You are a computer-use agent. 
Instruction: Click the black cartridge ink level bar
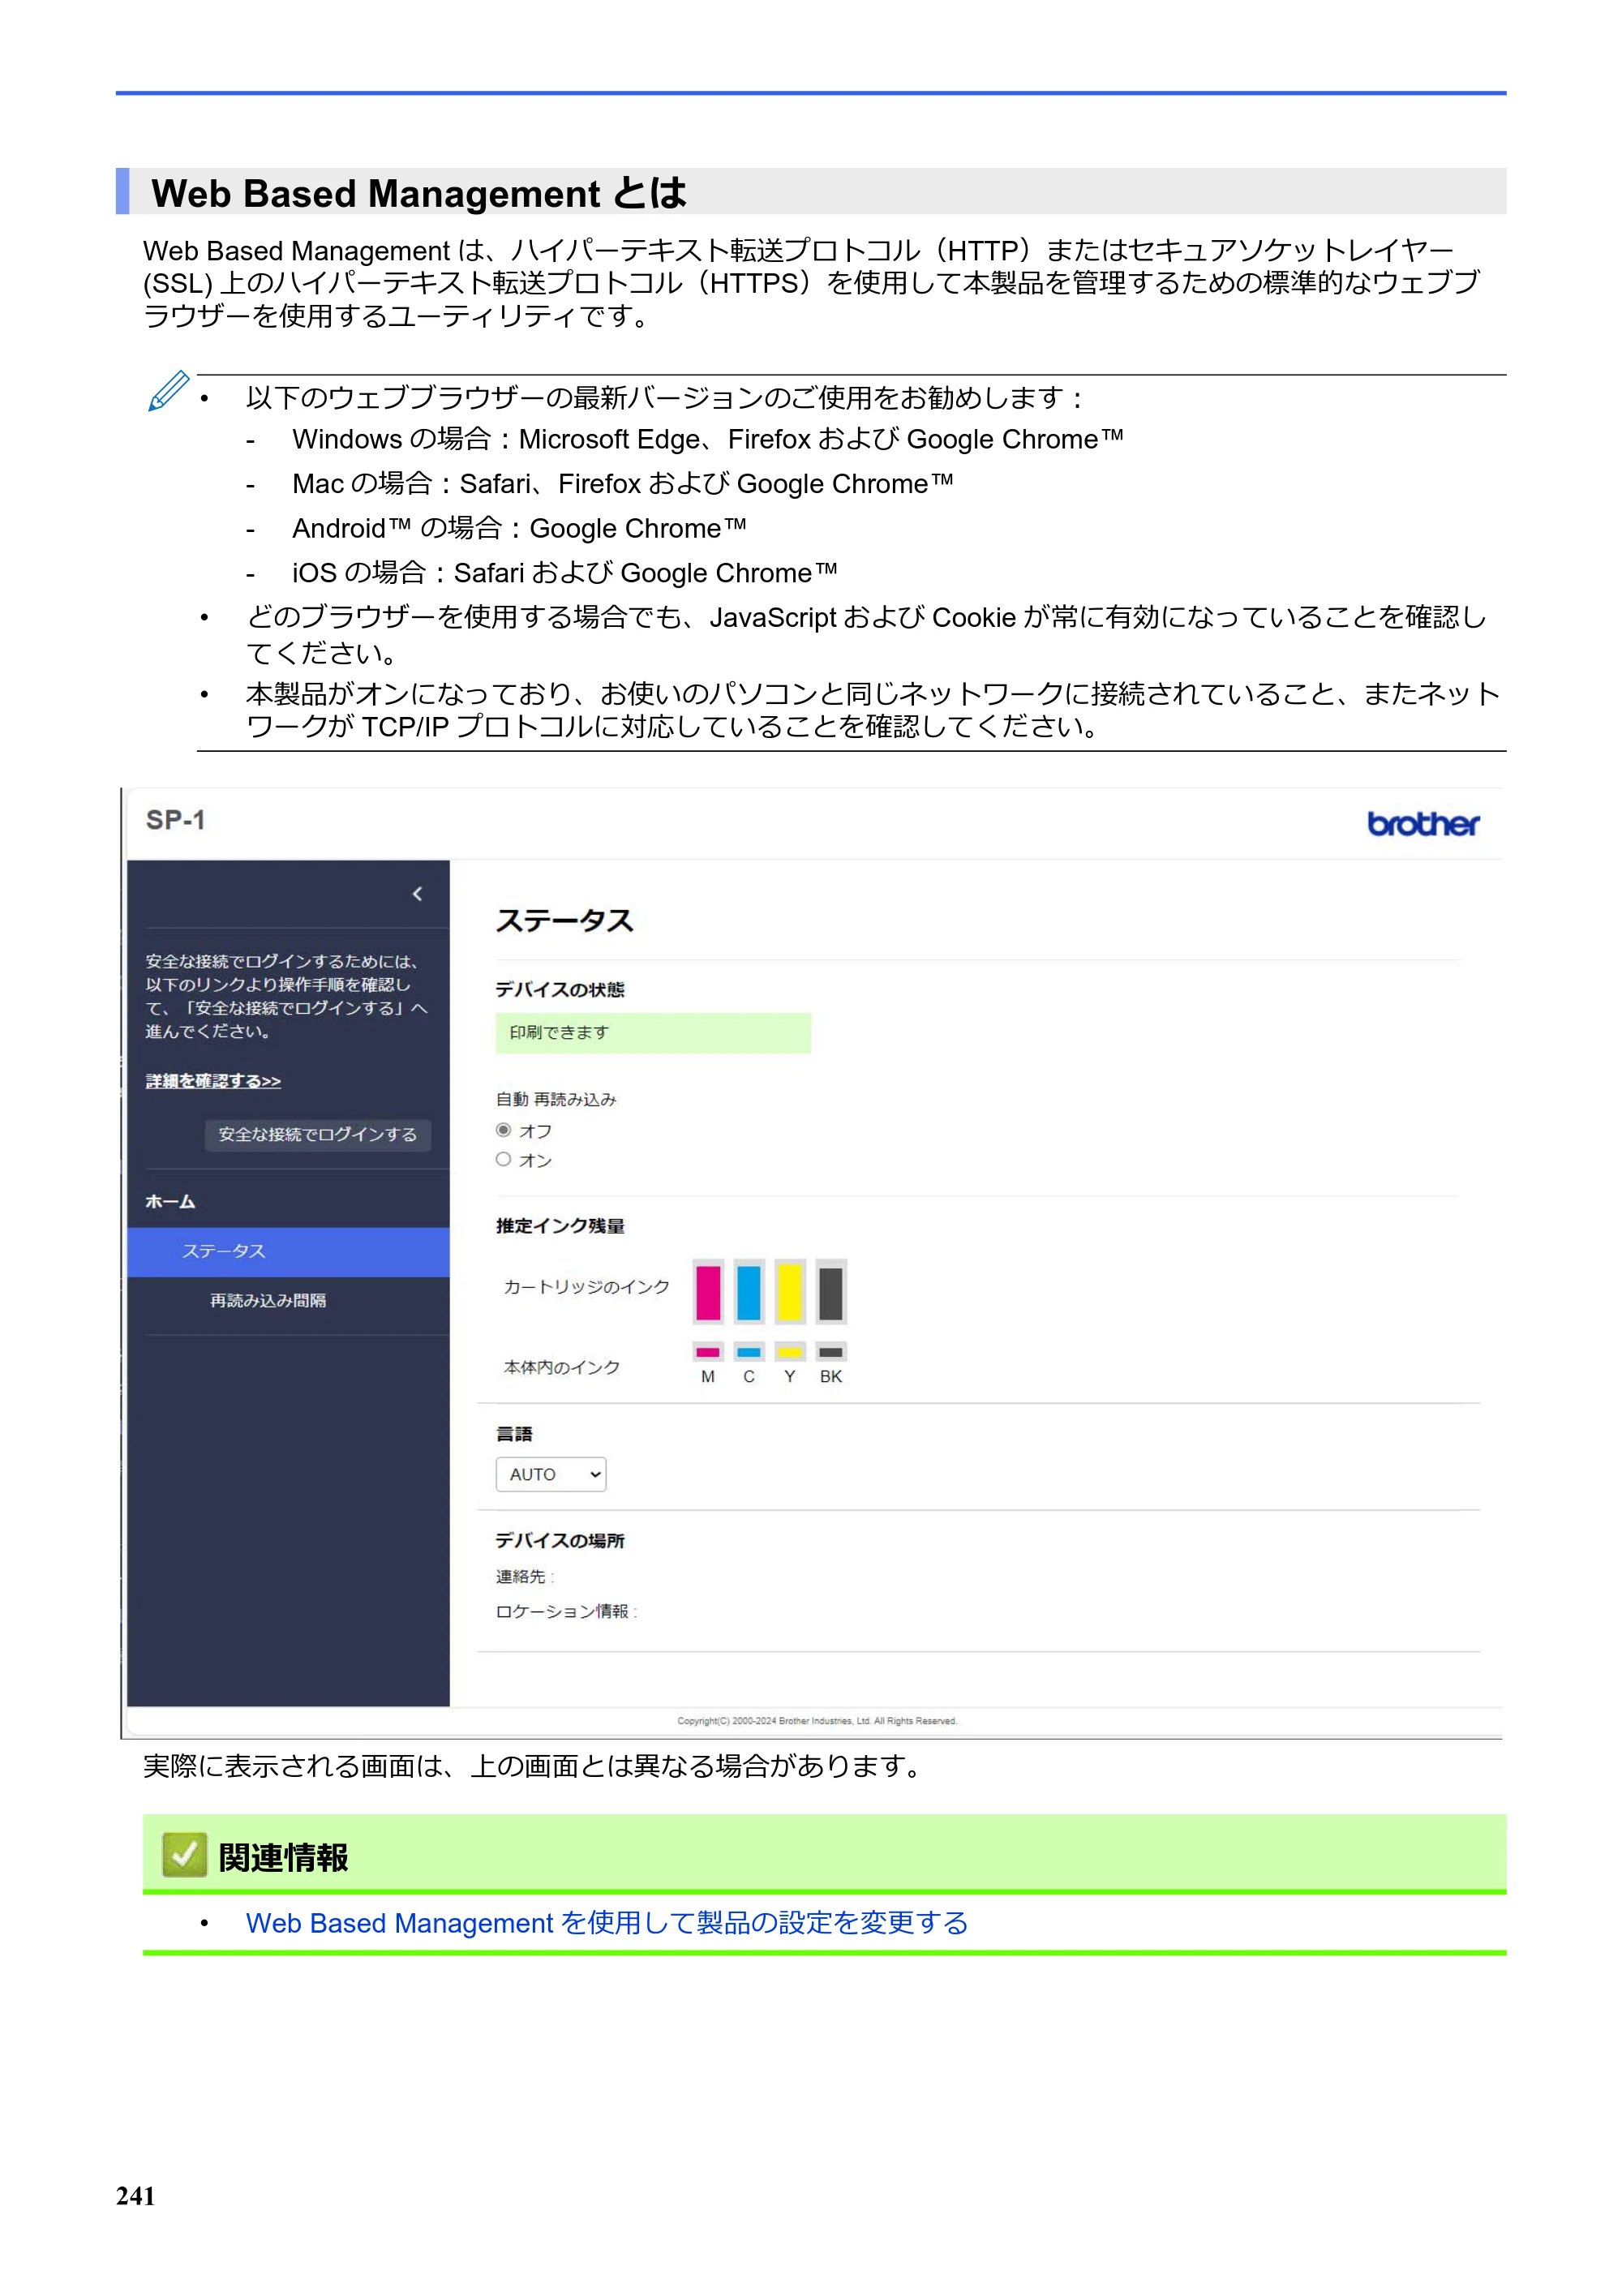click(831, 1292)
